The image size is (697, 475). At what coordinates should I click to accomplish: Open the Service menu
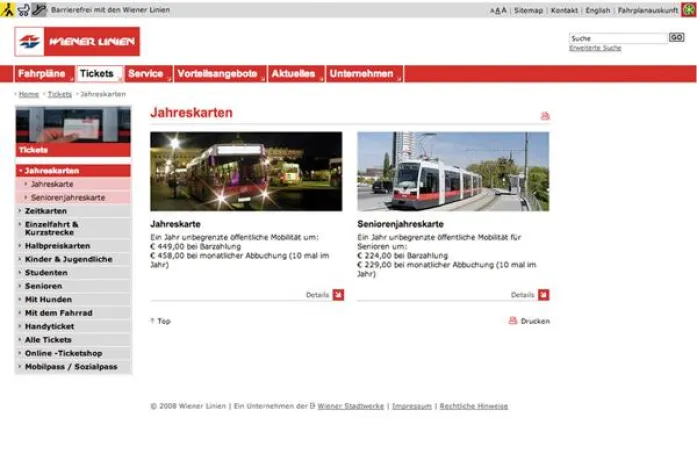[x=148, y=74]
